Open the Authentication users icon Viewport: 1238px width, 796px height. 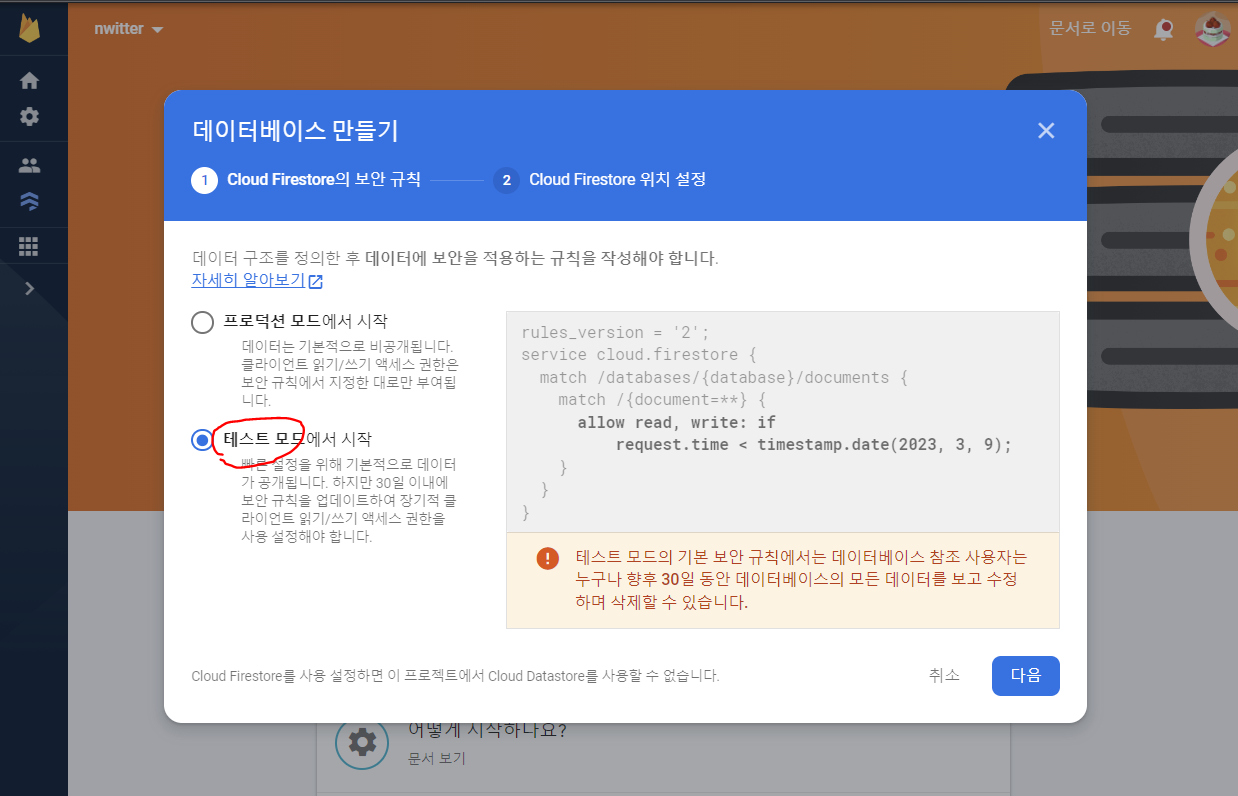tap(30, 166)
